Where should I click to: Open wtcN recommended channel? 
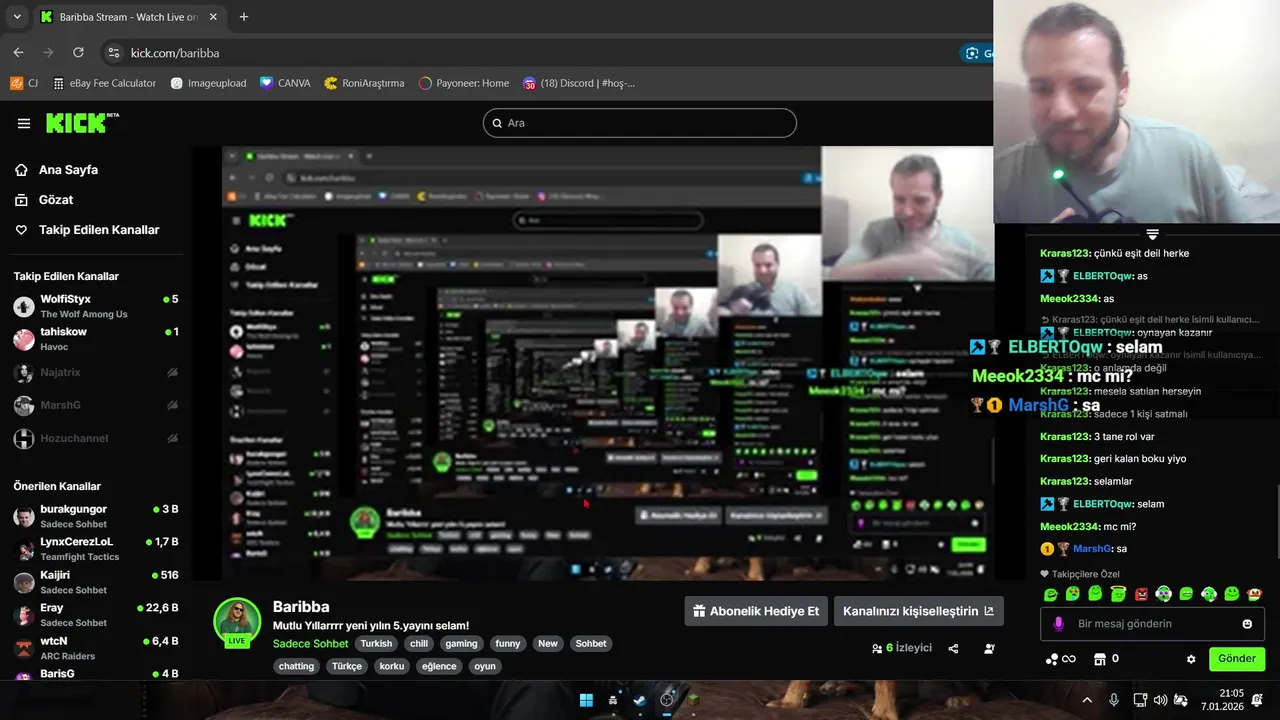tap(96, 647)
